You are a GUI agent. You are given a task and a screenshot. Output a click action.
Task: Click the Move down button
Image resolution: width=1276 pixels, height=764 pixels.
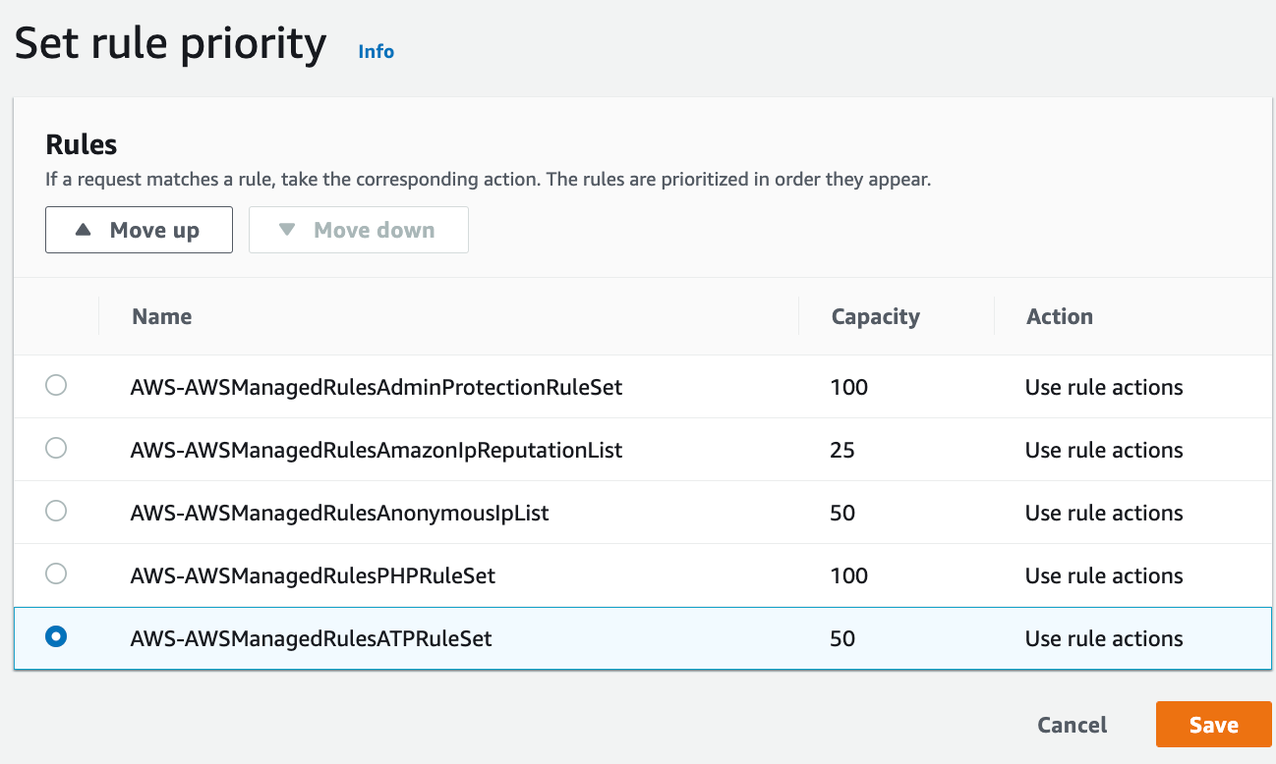coord(358,230)
